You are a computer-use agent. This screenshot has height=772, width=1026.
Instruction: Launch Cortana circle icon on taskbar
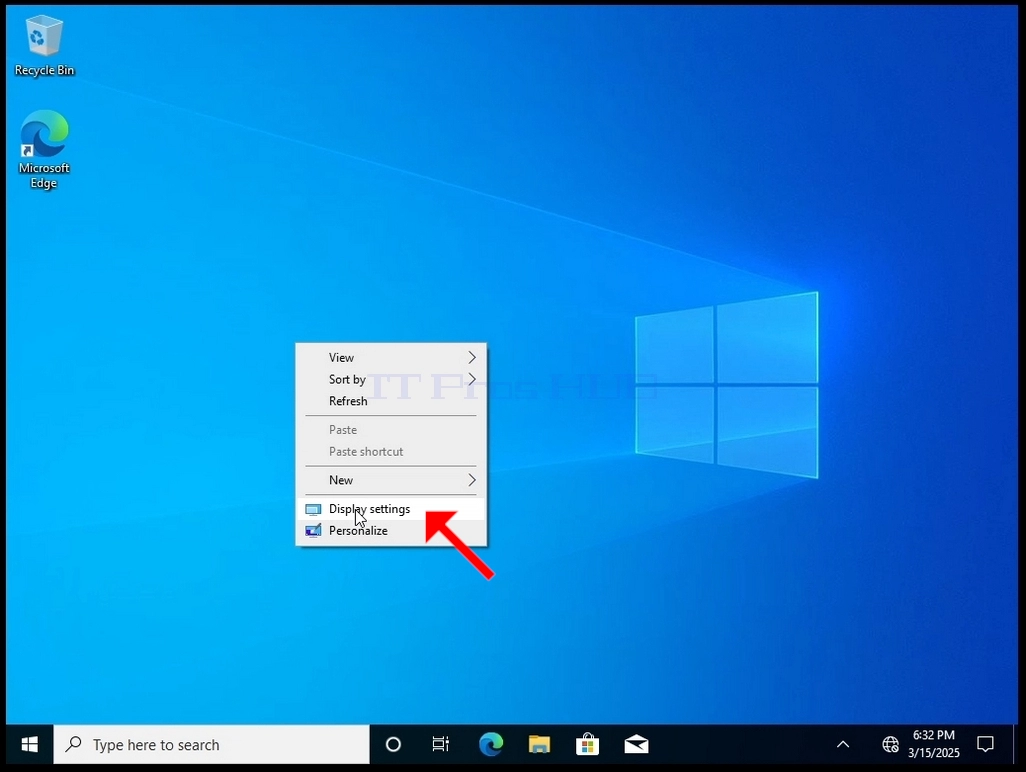coord(393,744)
